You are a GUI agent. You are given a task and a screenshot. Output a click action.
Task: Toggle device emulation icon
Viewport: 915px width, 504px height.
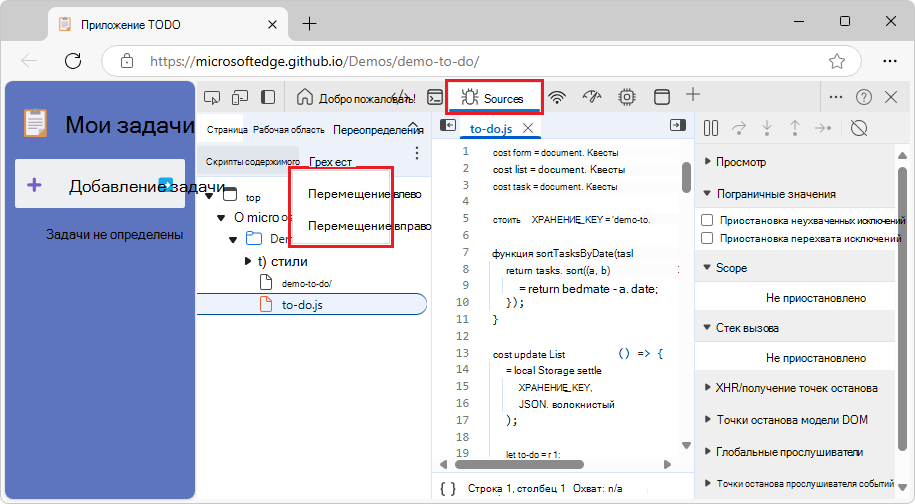point(240,97)
